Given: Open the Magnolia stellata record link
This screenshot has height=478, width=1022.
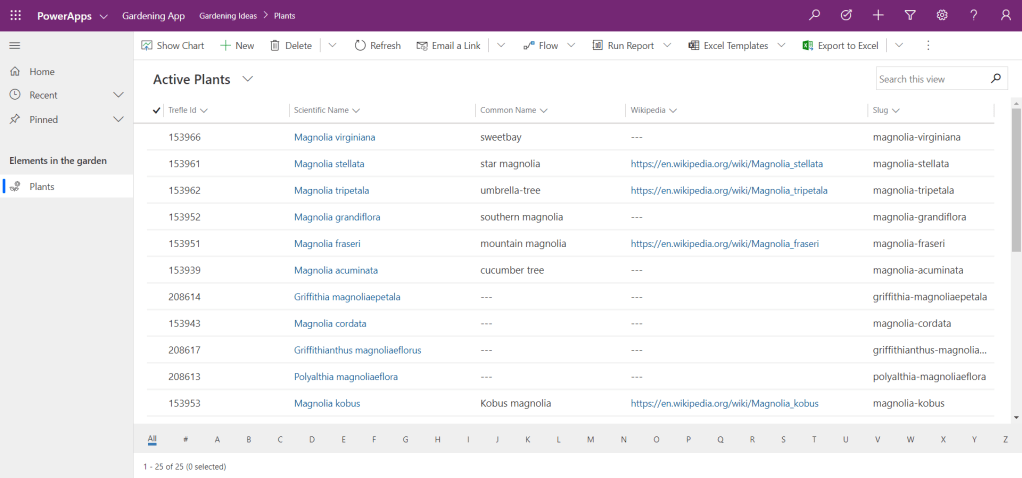Looking at the screenshot, I should [329, 163].
